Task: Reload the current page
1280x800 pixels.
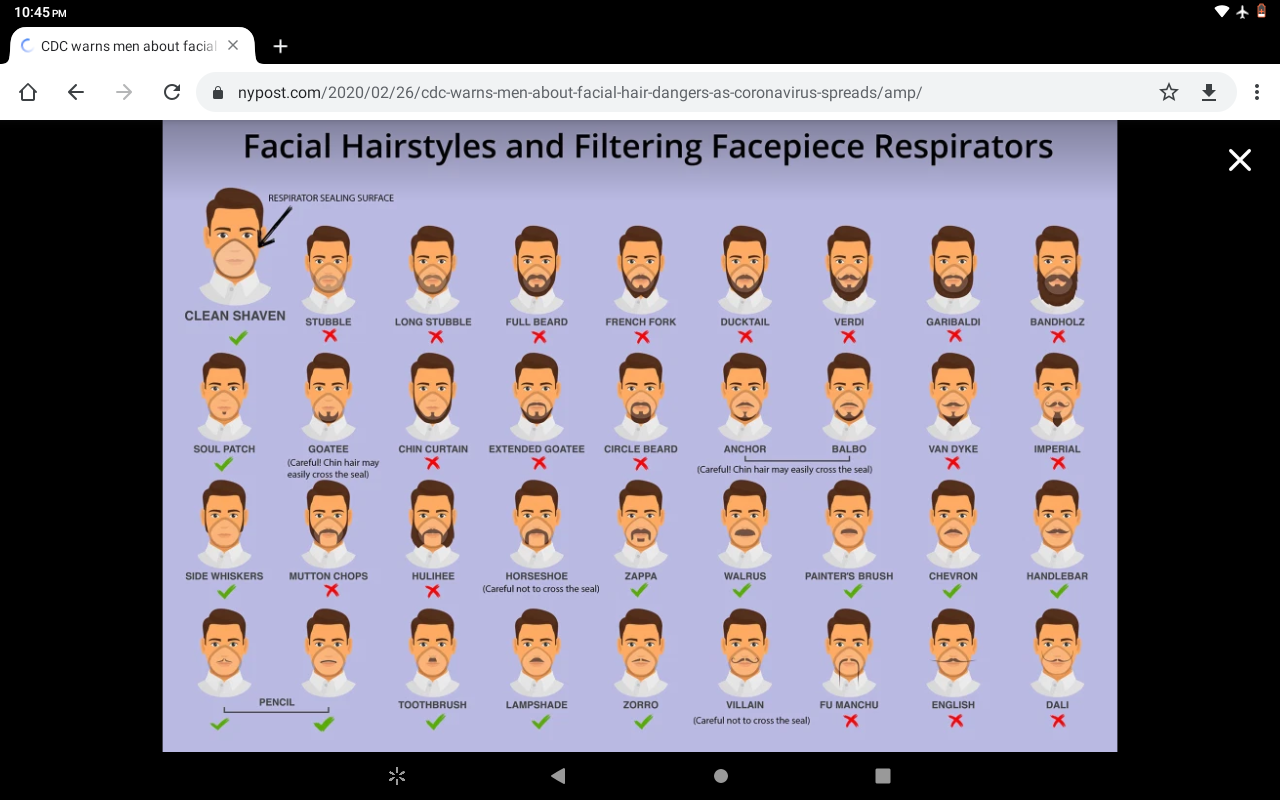Action: tap(172, 92)
